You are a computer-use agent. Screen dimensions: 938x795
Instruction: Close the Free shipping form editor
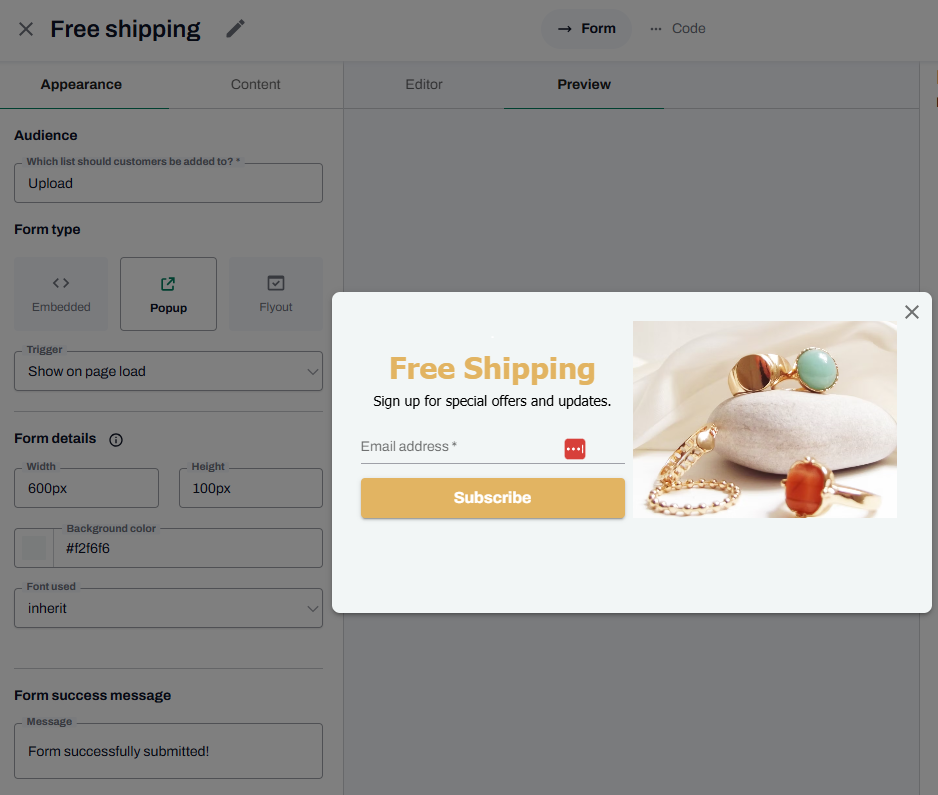pos(26,29)
